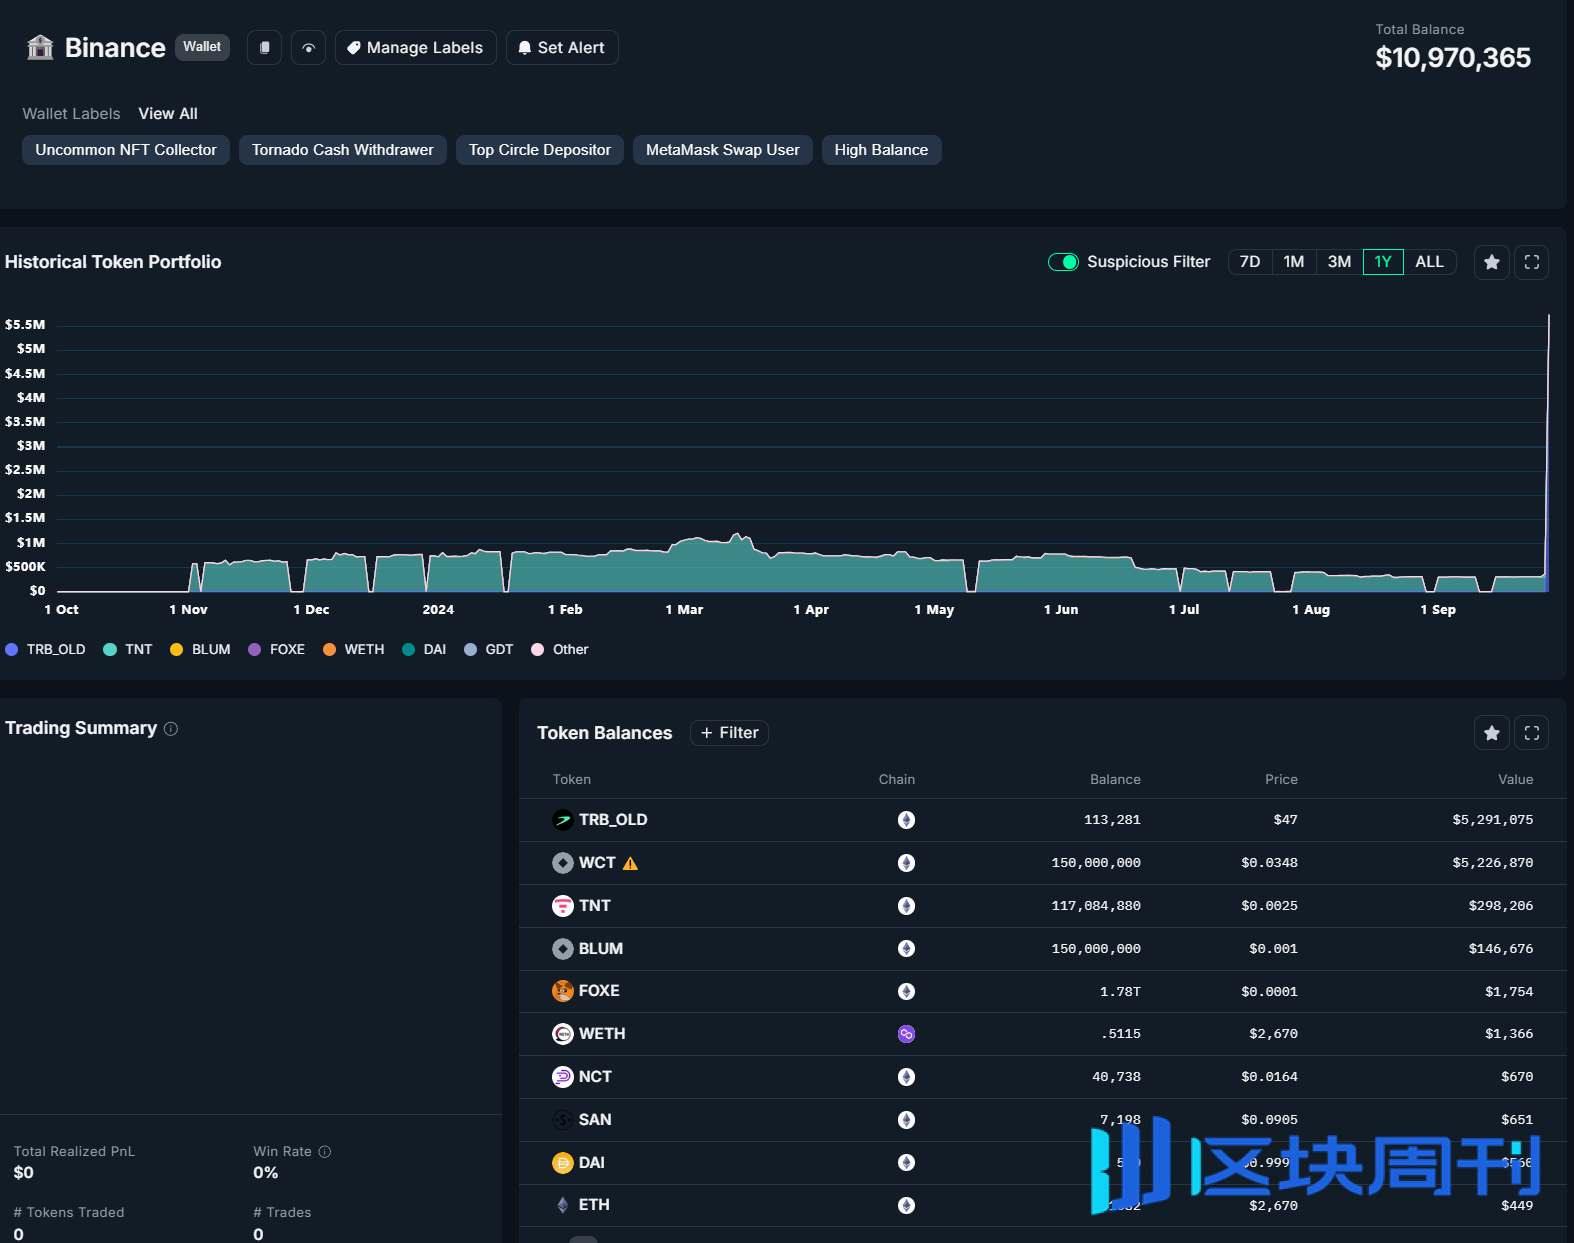Toggle TNT series in chart legend

tap(128, 649)
